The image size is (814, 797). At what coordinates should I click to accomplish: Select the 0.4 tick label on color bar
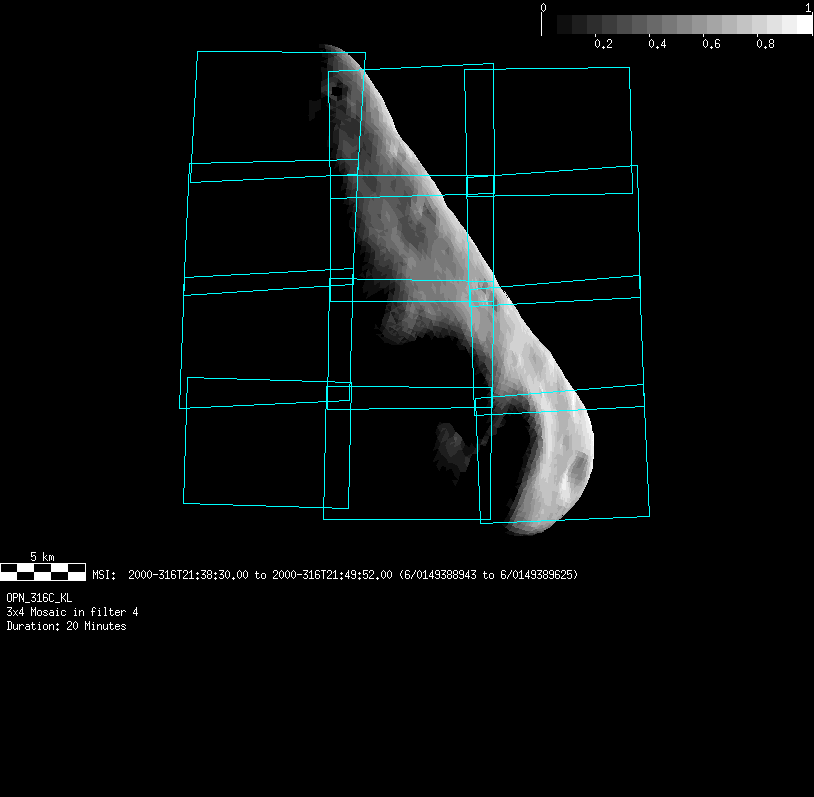(x=657, y=44)
